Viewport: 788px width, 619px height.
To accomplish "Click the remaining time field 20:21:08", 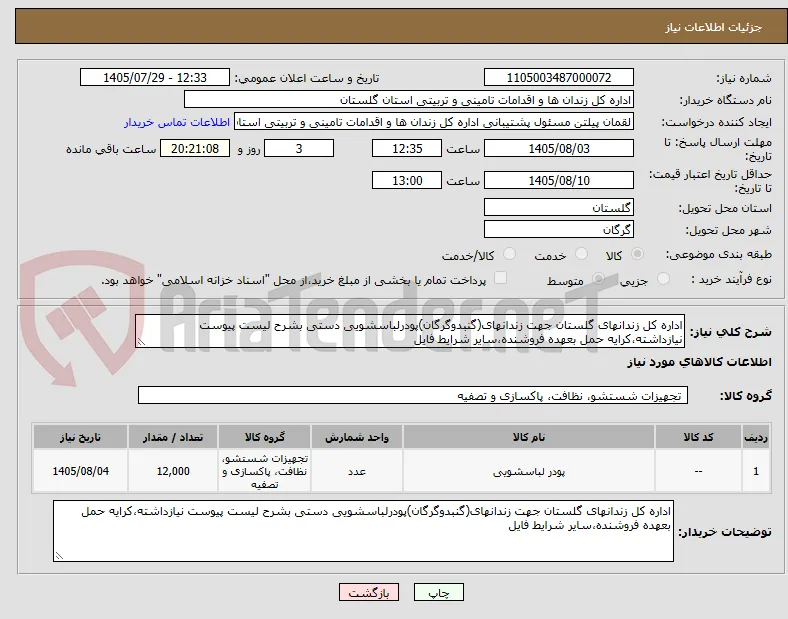I will point(195,148).
